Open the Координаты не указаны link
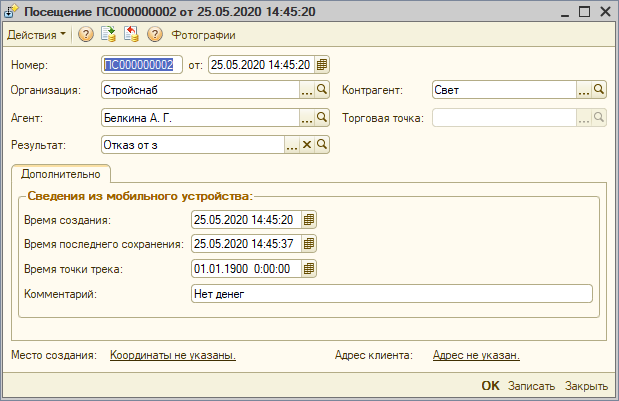619x401 pixels. click(173, 355)
